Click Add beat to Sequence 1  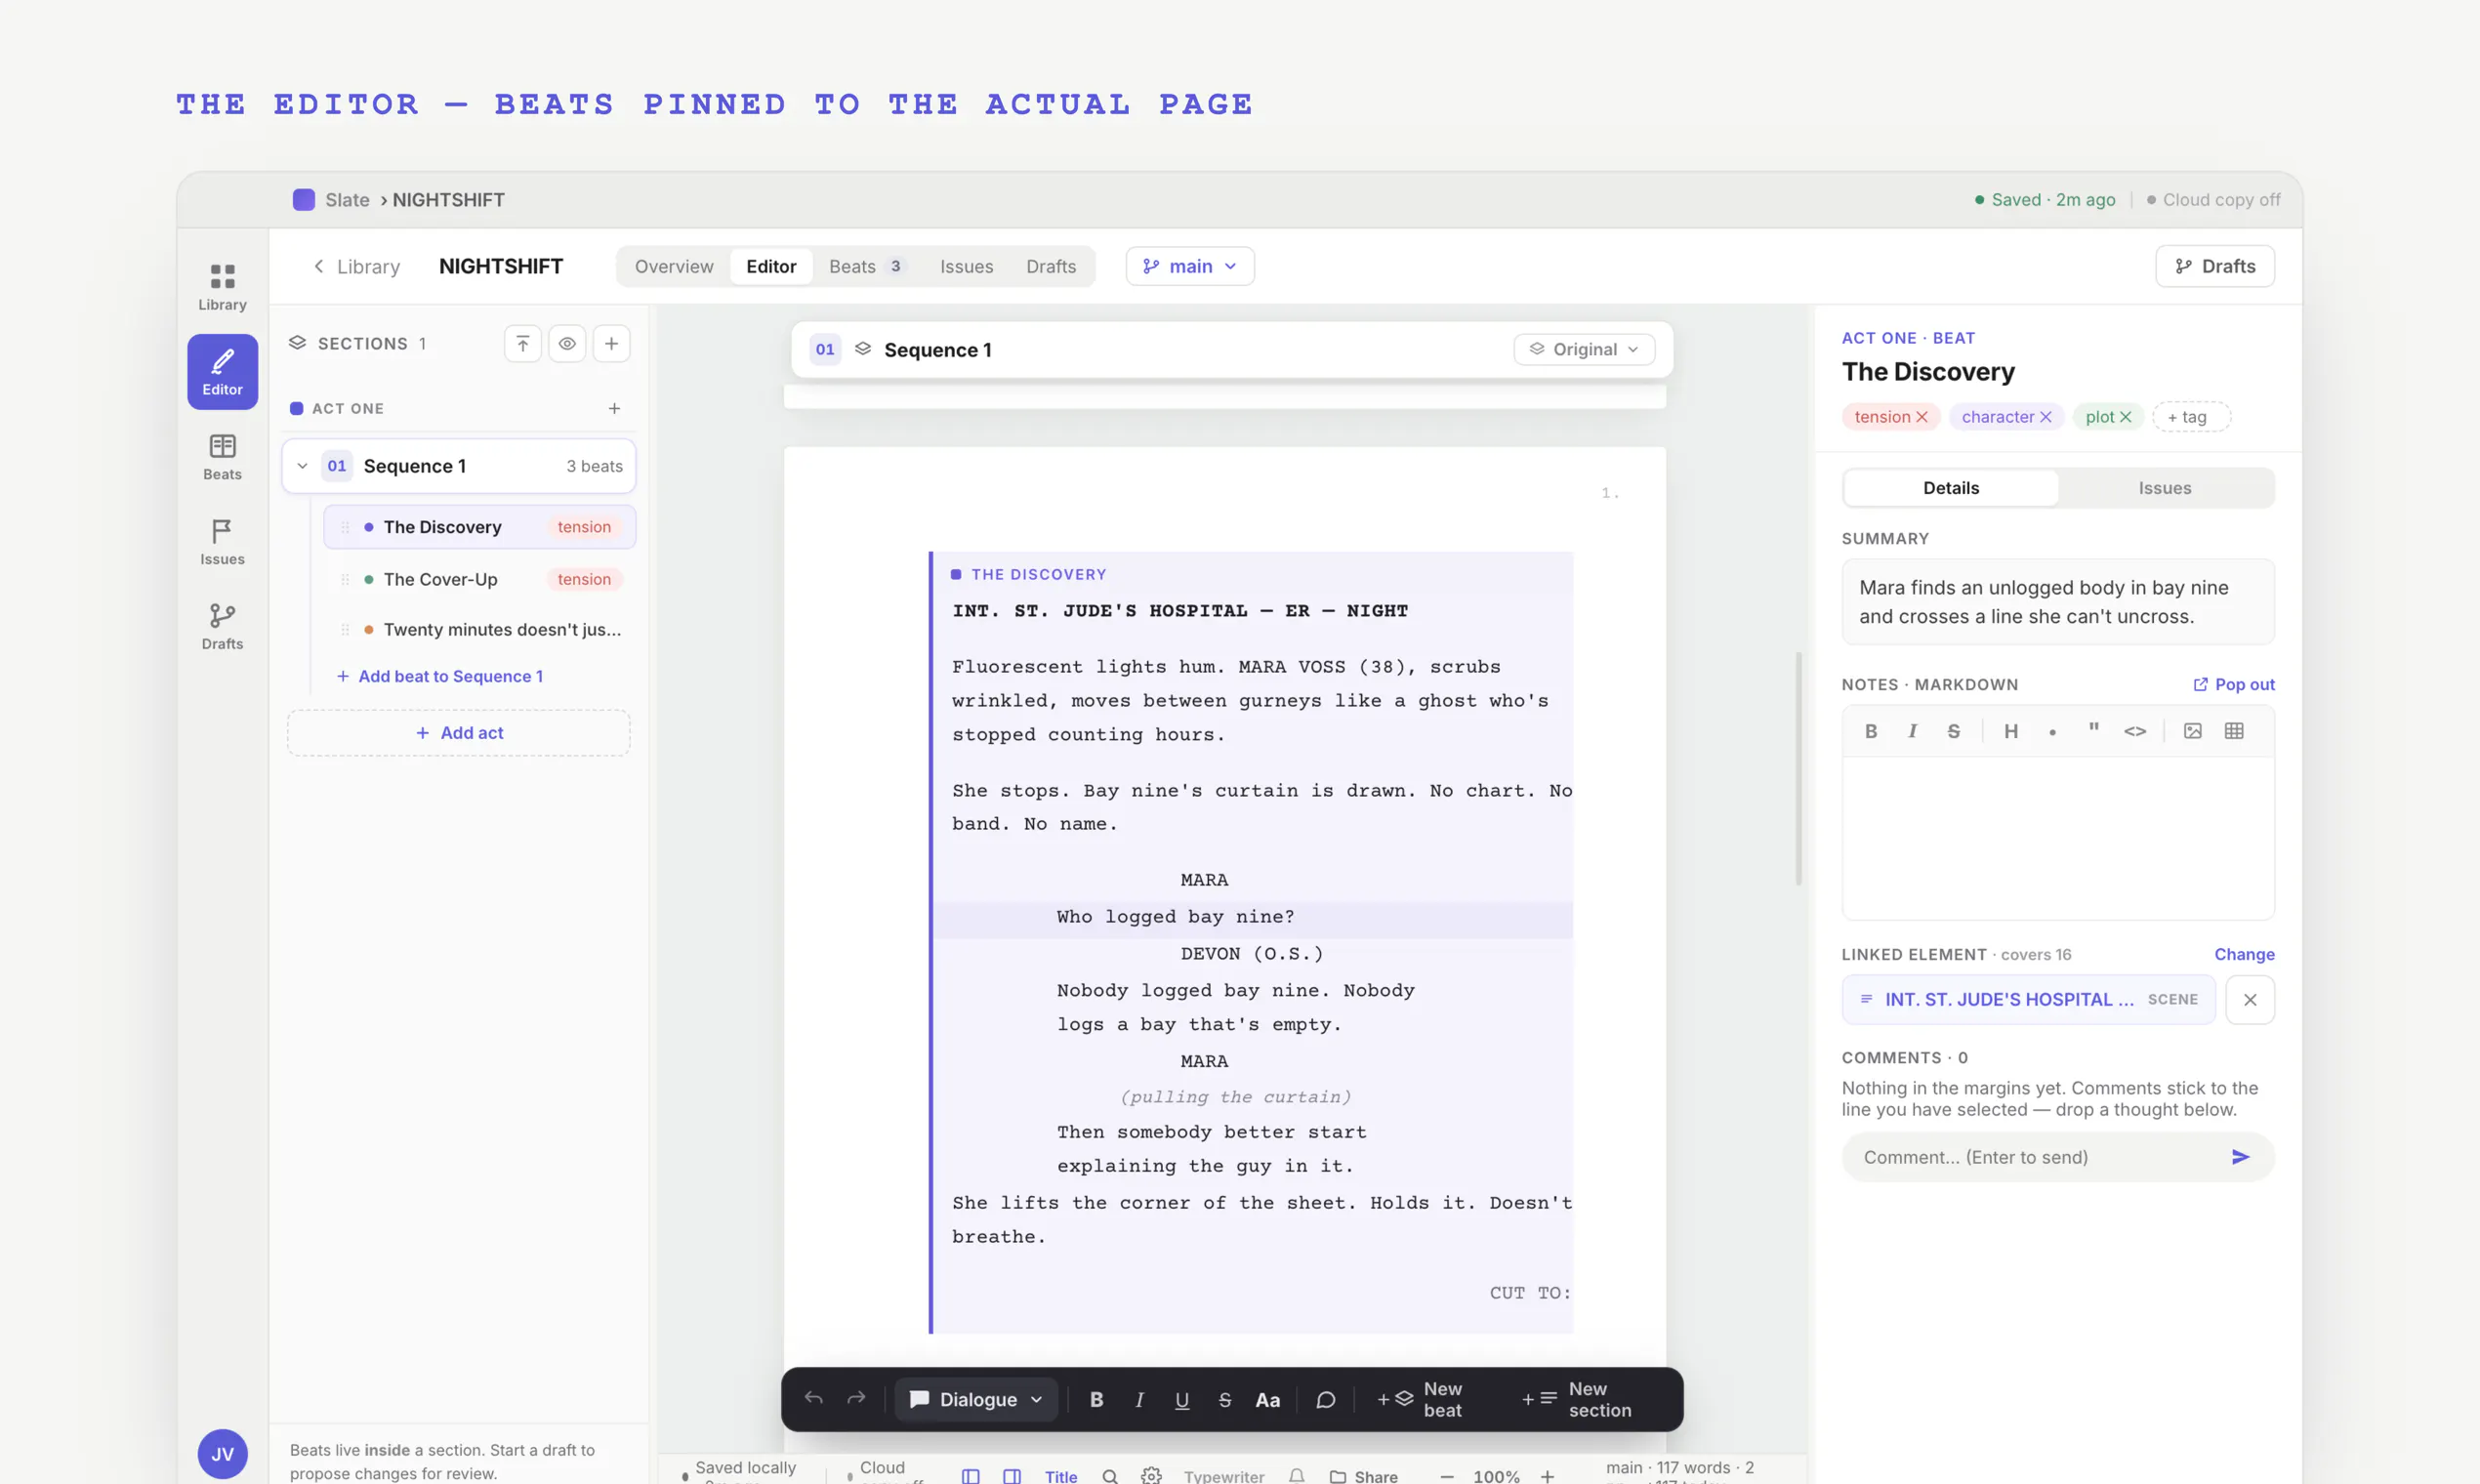click(440, 677)
